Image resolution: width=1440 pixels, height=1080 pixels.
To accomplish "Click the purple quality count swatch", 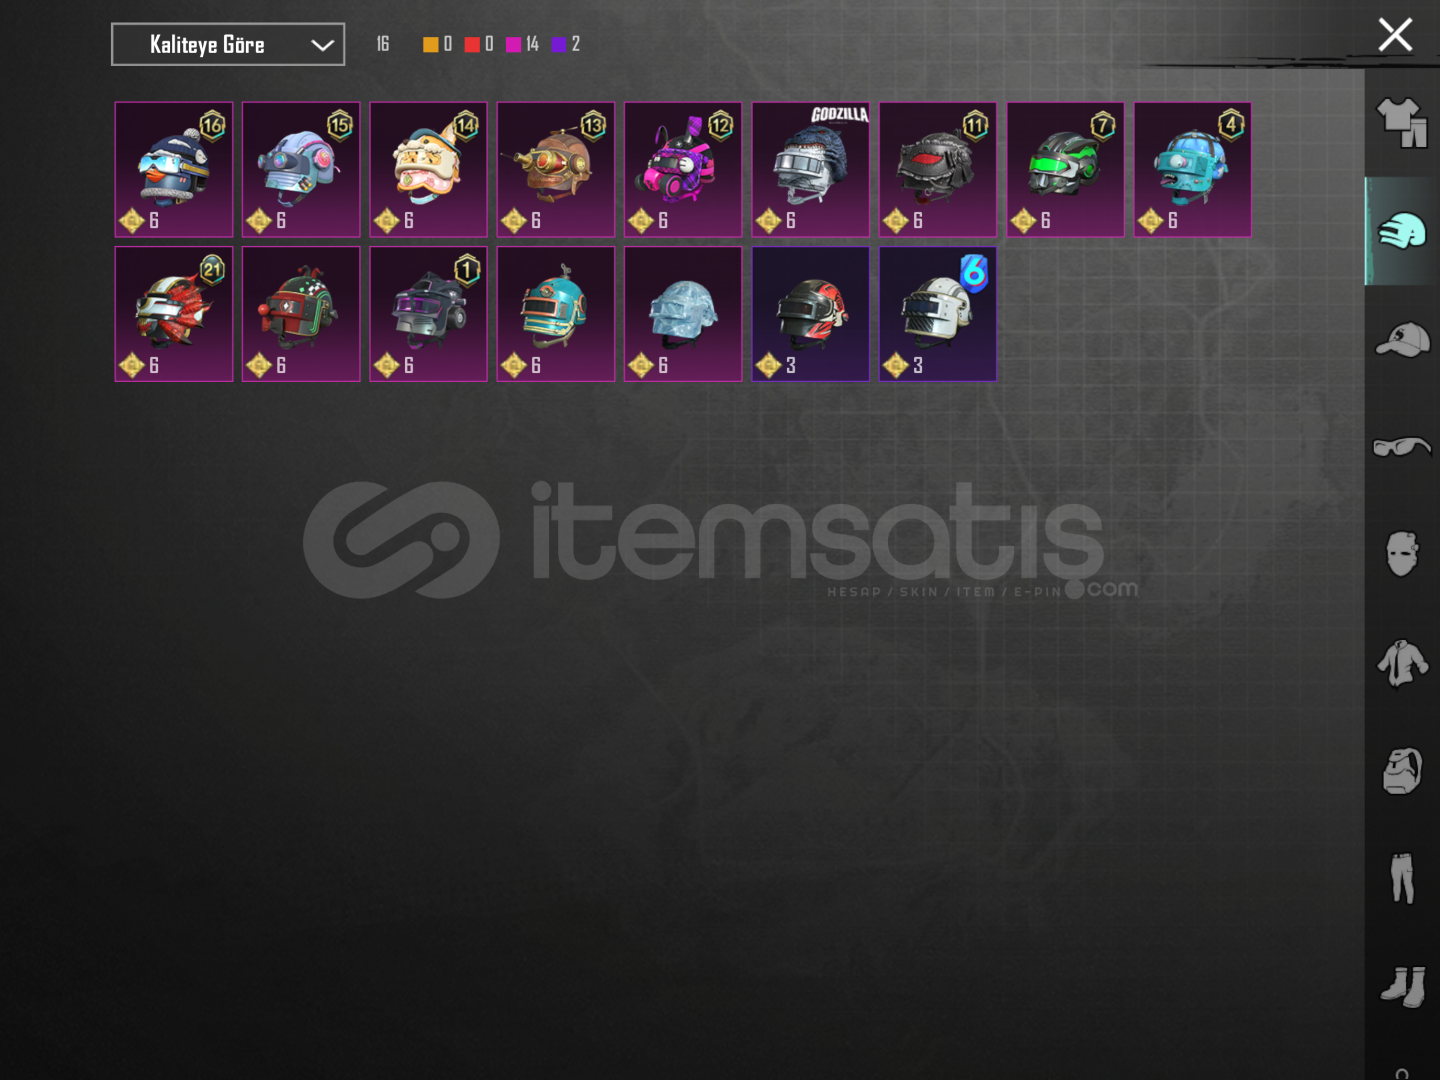I will [x=559, y=44].
